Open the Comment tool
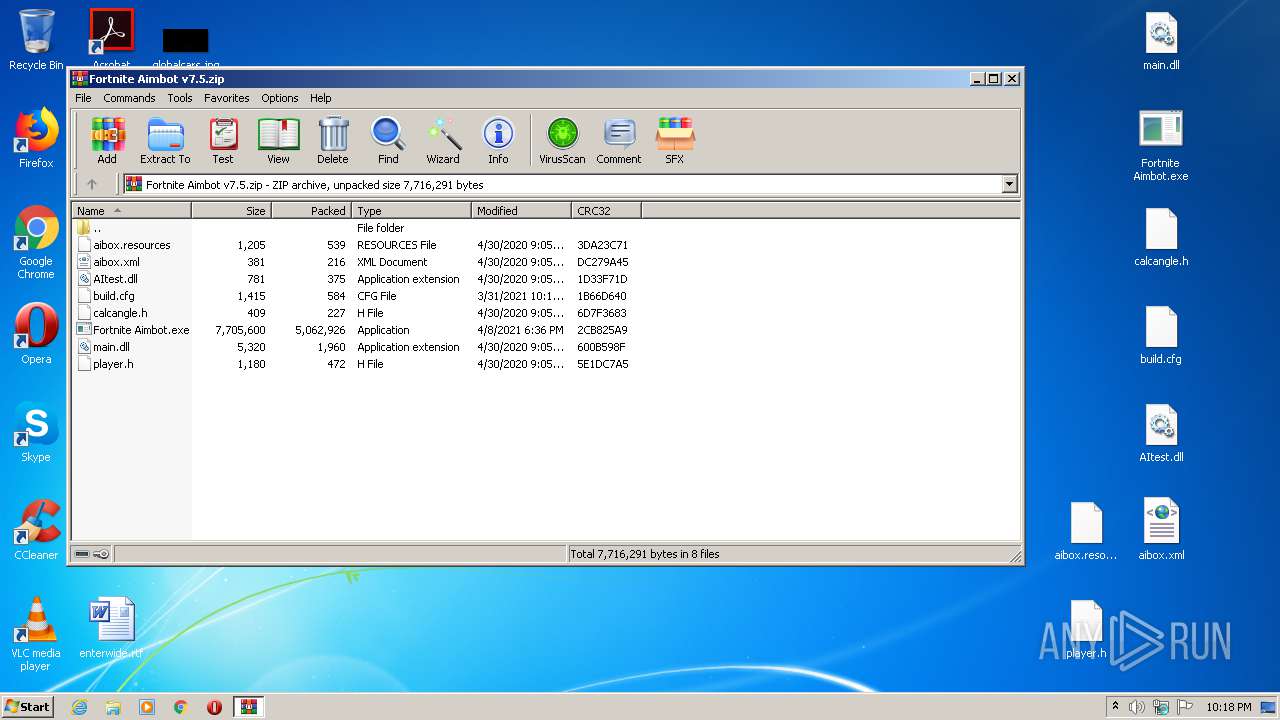 pos(619,140)
